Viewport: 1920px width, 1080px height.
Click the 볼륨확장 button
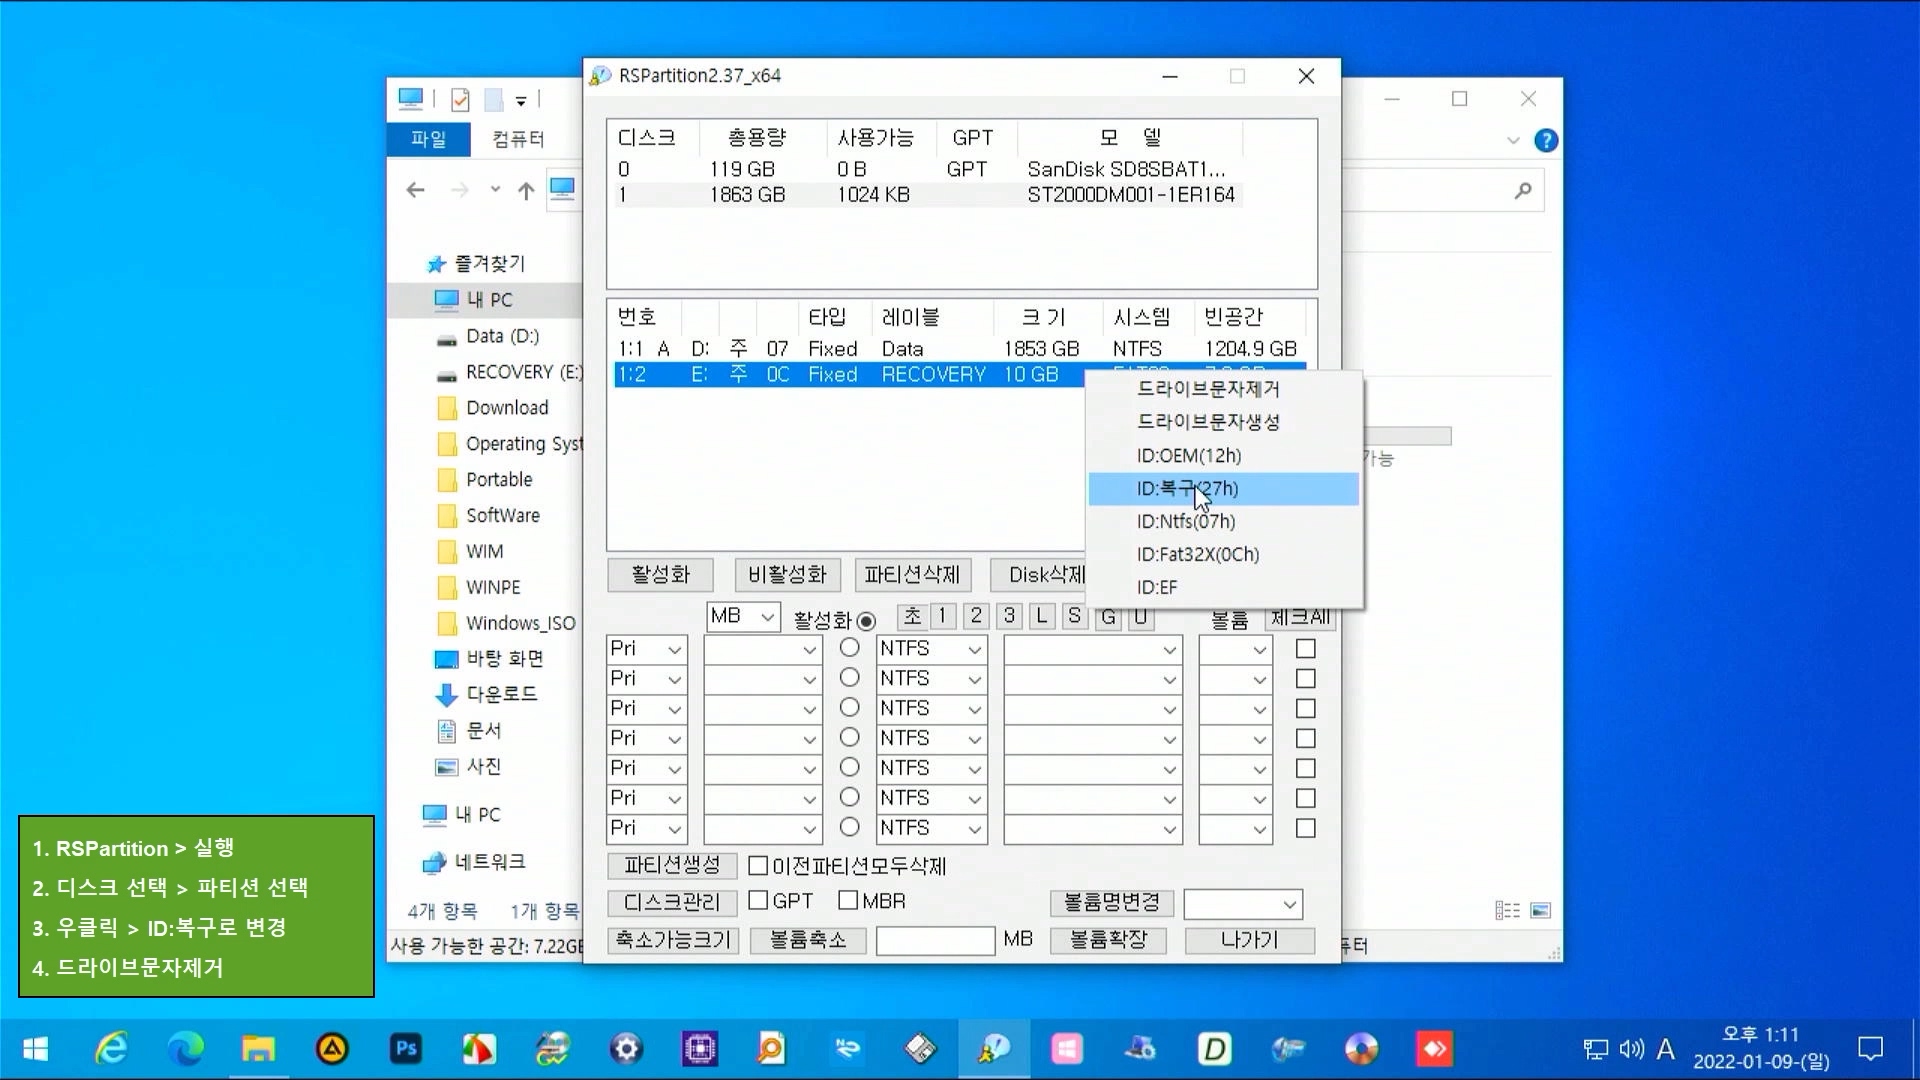(1108, 940)
